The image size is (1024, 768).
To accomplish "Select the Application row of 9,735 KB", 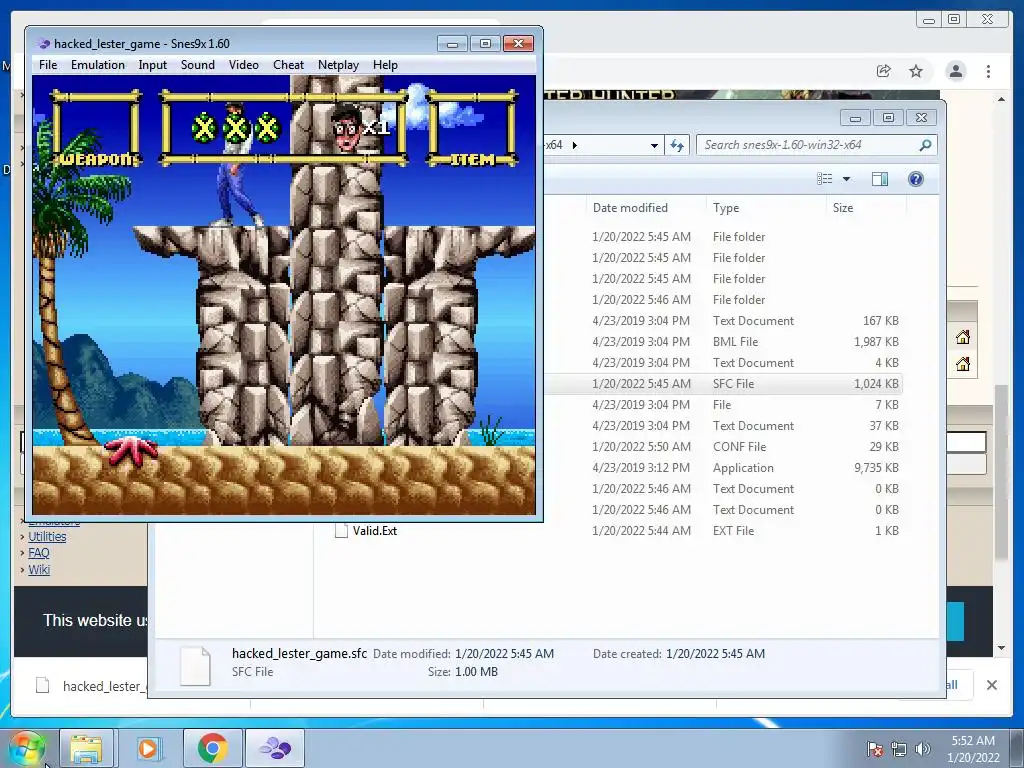I will pos(722,468).
